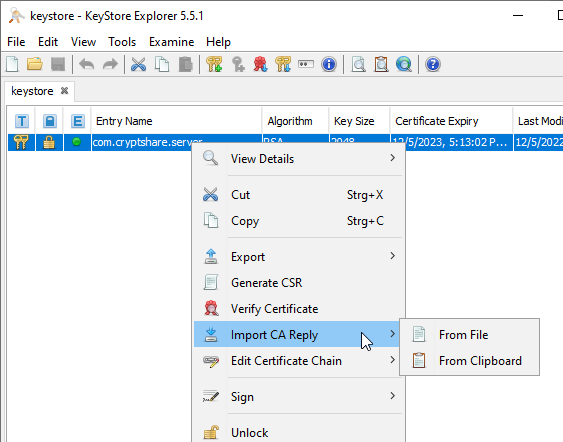Click the key pair type icon in the entry row
Screen dimensions: 563x442
click(21, 142)
